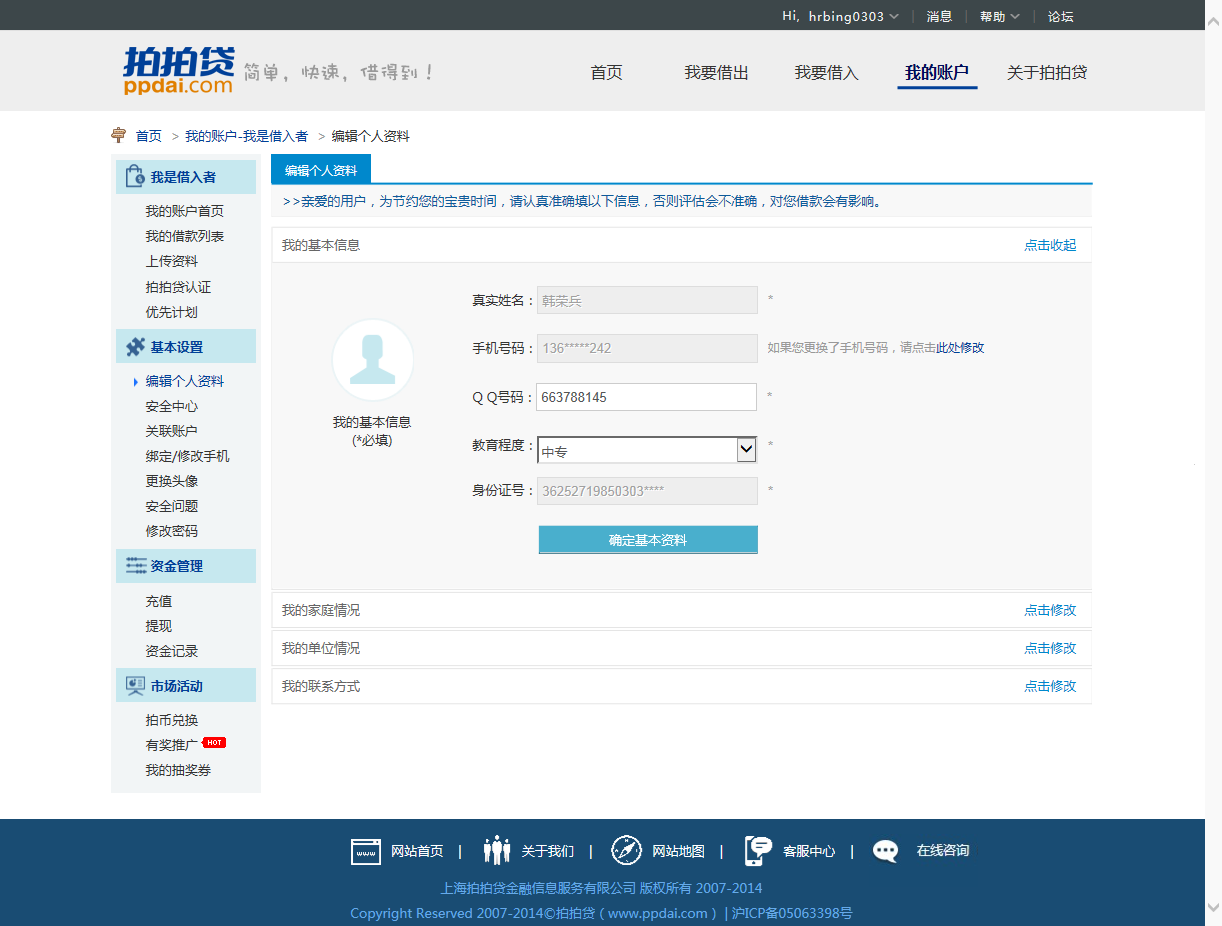The height and width of the screenshot is (926, 1222).
Task: Click the ppdai.com logo
Action: [x=178, y=71]
